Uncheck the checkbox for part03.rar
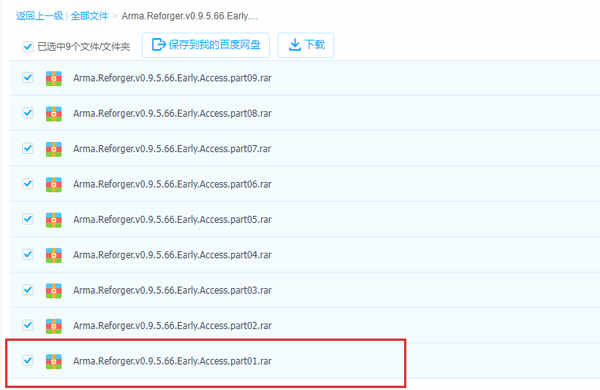600x390 pixels. coord(28,290)
